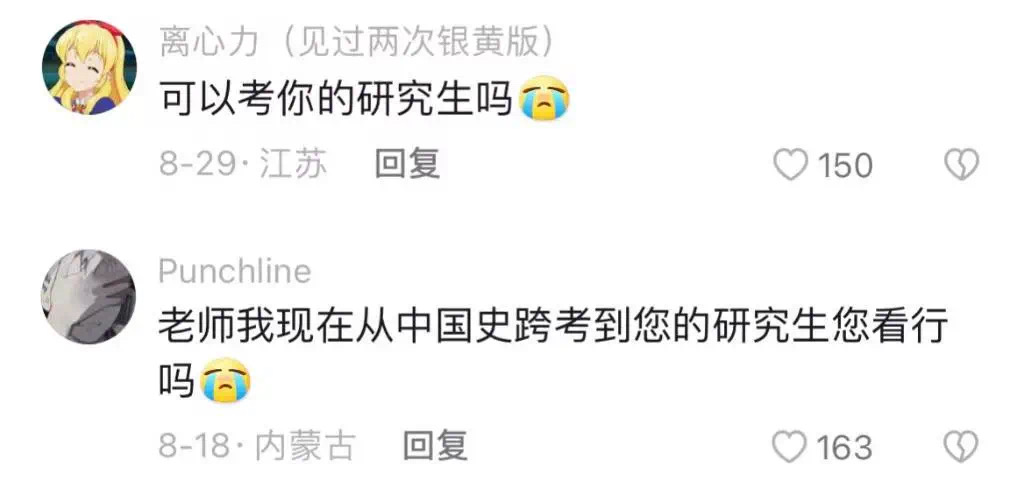
Task: Like the comment from 离心力 with heart icon
Action: pos(790,165)
